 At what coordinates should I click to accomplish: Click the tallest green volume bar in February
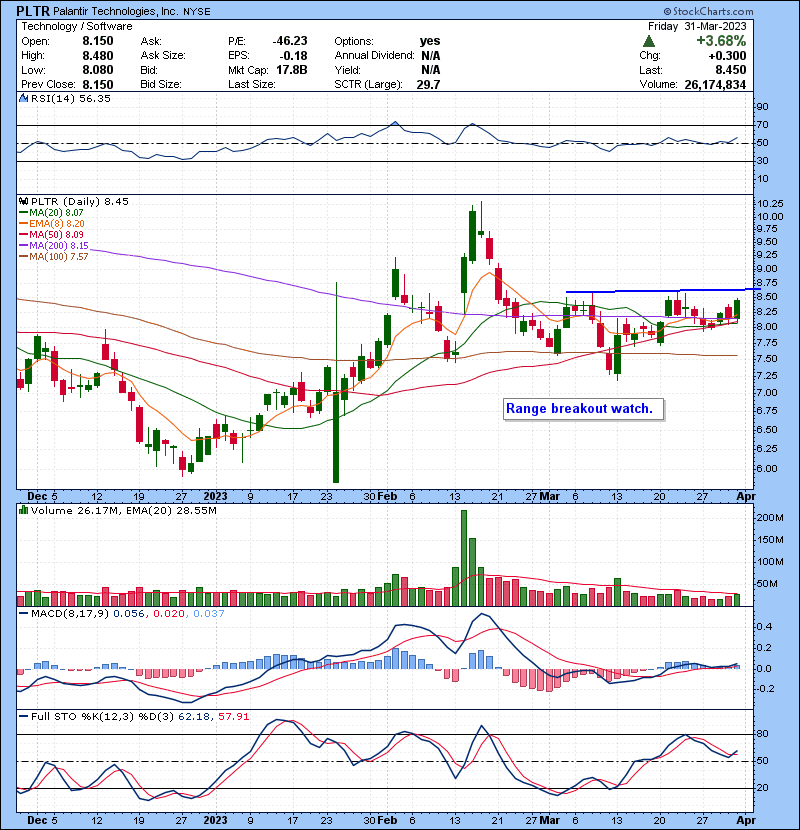(464, 558)
